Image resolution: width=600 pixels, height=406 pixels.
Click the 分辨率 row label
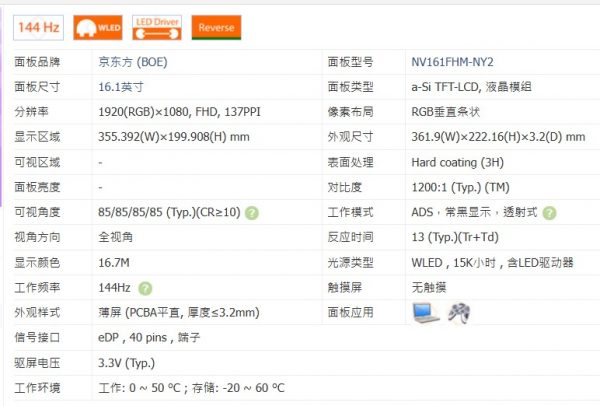[x=31, y=112]
